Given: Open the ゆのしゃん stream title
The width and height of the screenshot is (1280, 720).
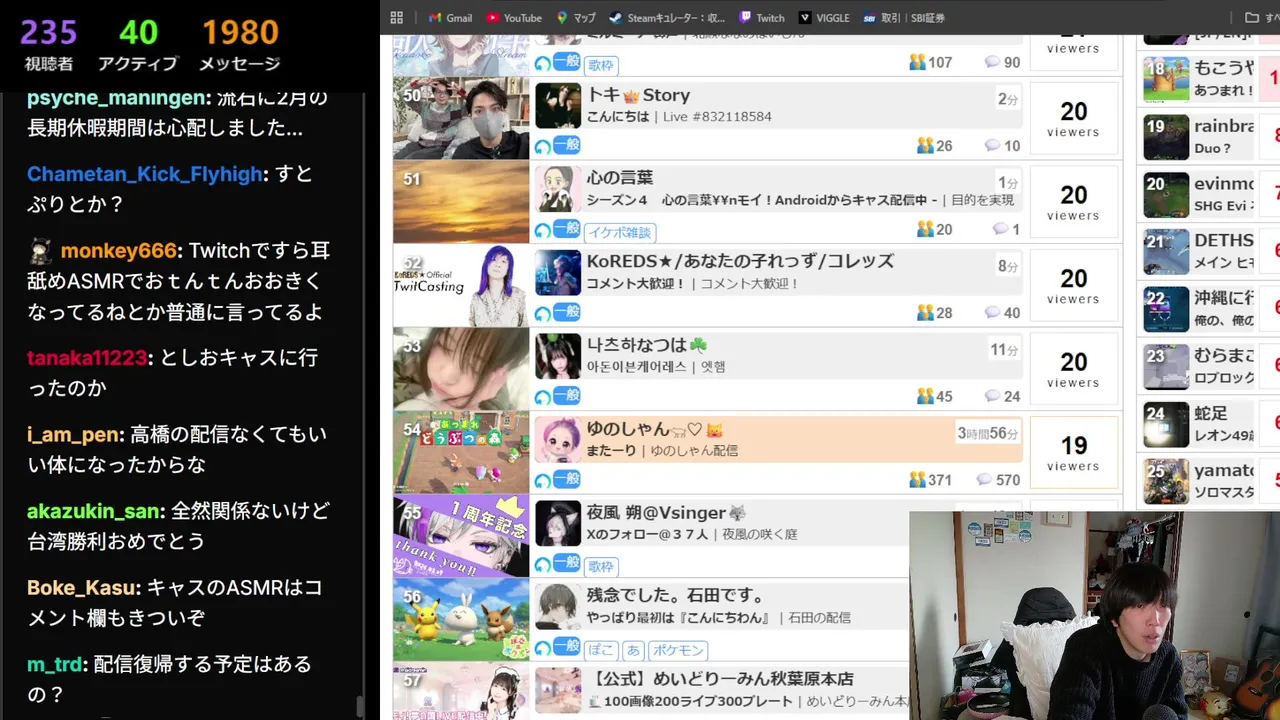Looking at the screenshot, I should pos(654,429).
